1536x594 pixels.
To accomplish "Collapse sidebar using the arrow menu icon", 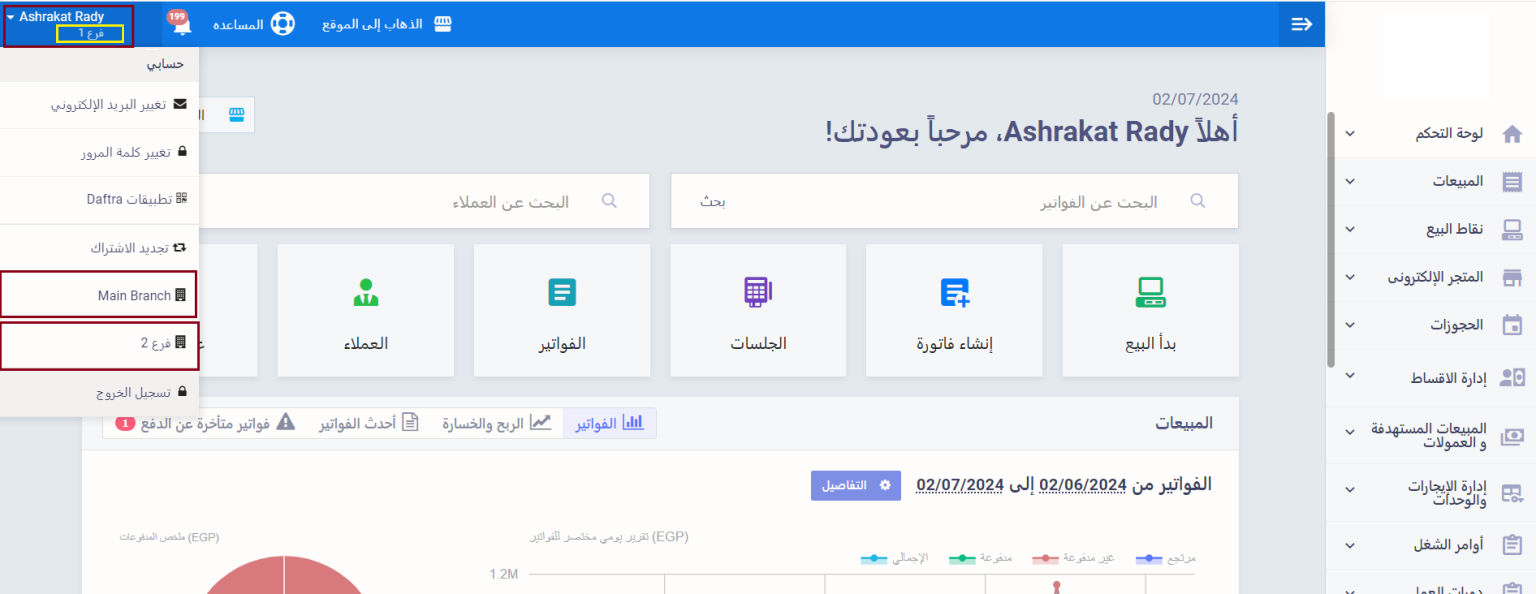I will [x=1301, y=24].
